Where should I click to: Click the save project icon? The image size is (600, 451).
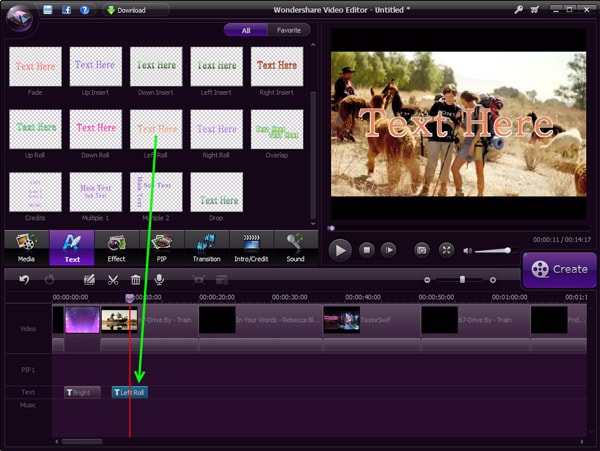pos(47,10)
